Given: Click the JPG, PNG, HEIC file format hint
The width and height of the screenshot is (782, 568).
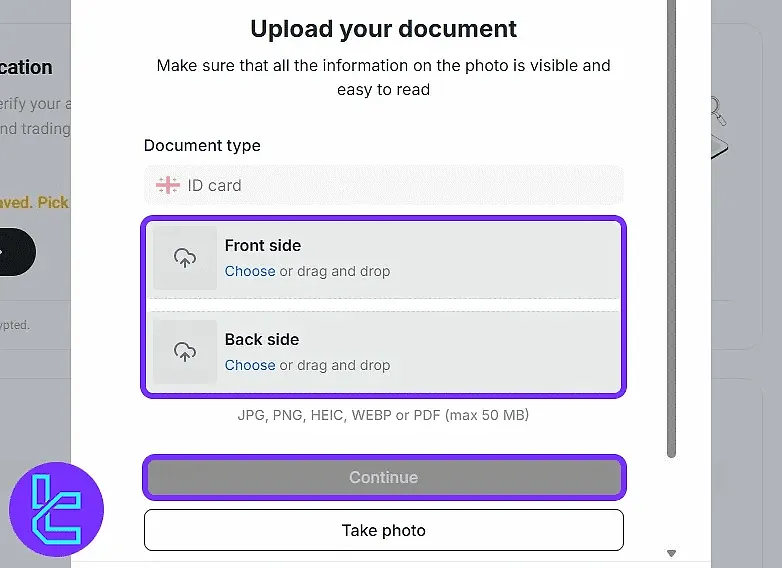Looking at the screenshot, I should 384,414.
